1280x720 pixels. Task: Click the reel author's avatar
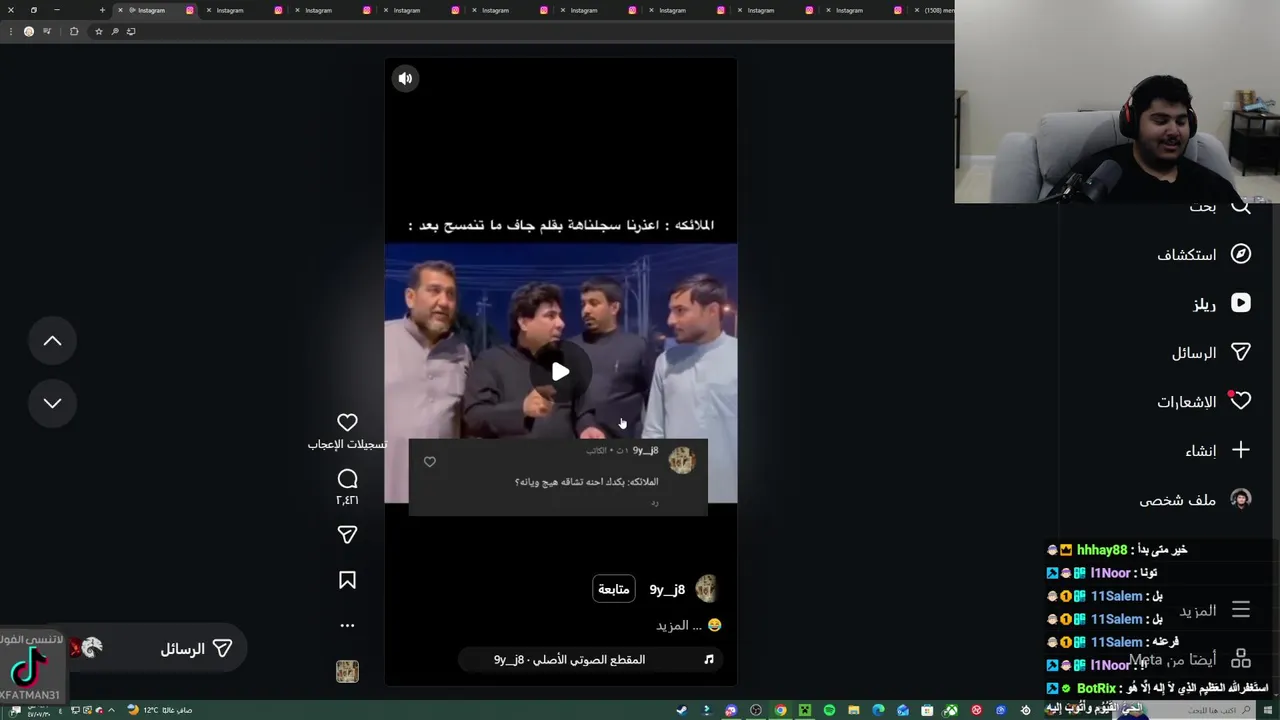pyautogui.click(x=706, y=588)
